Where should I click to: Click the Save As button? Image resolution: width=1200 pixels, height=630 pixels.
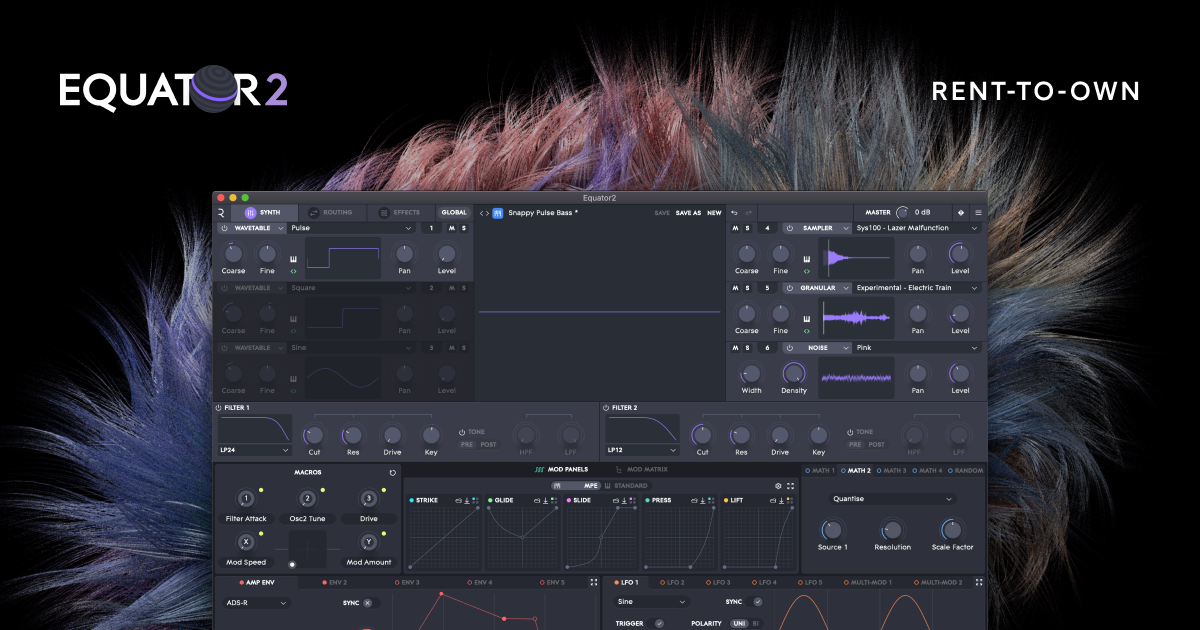coord(688,213)
